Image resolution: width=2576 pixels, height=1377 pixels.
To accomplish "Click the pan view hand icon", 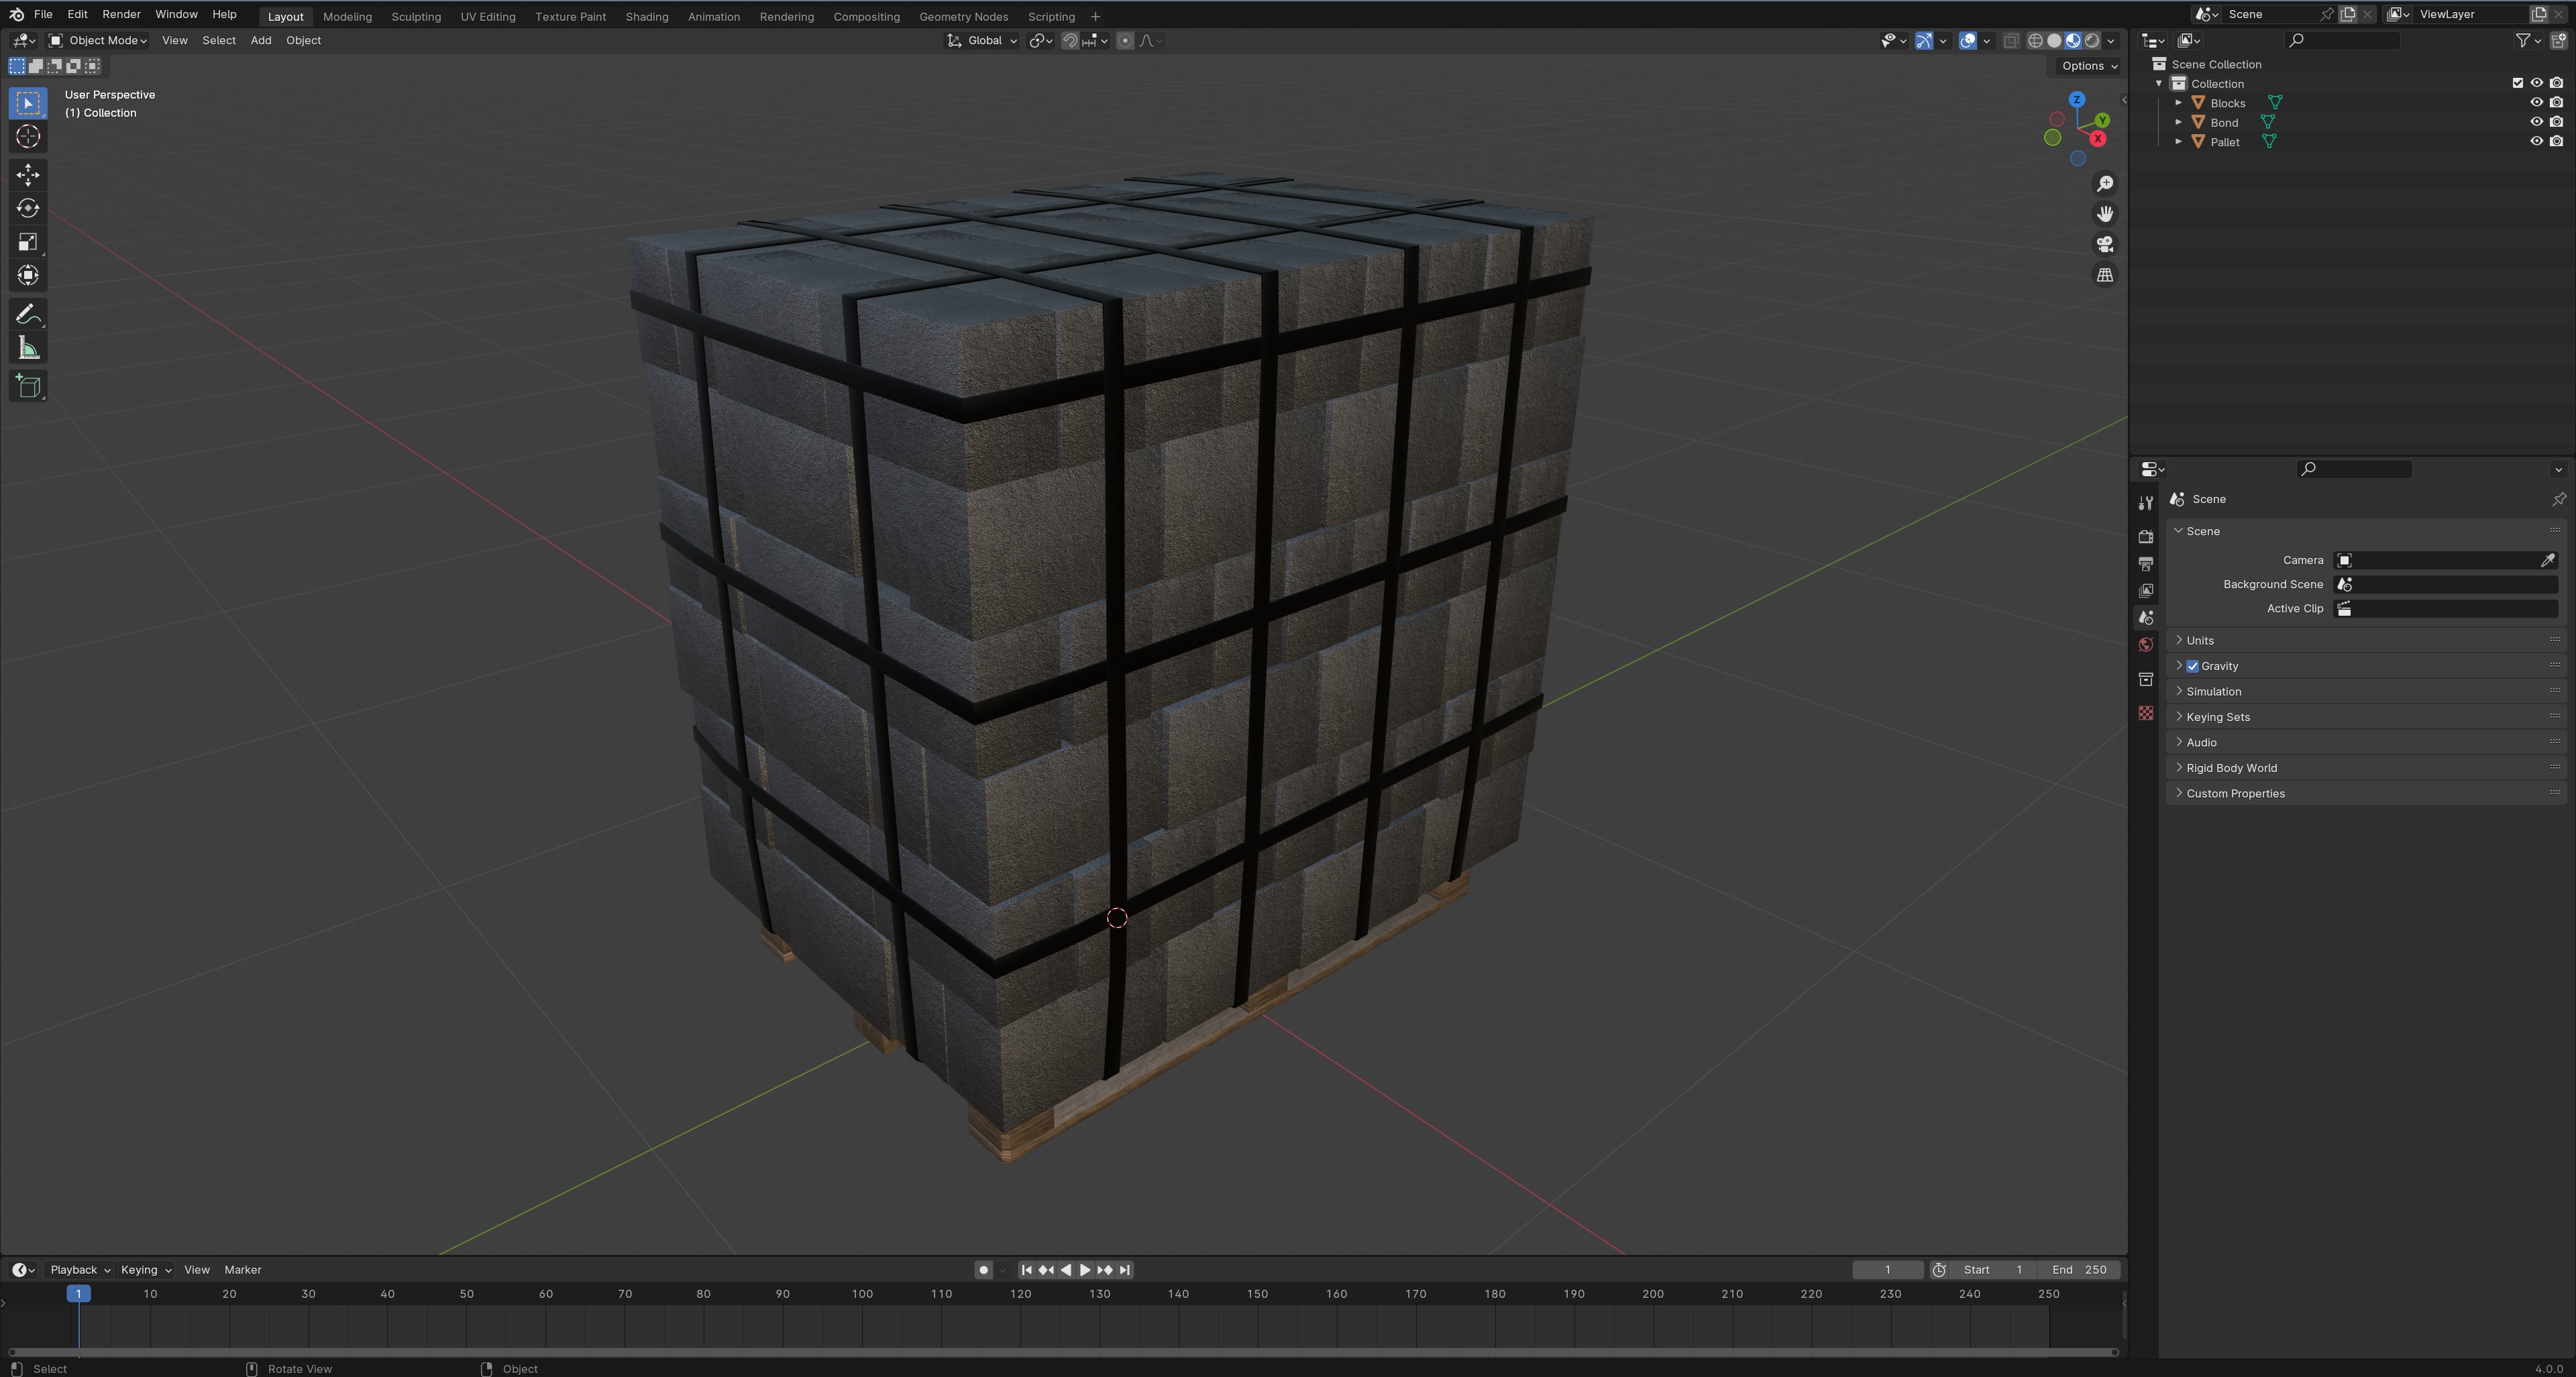I will [2105, 214].
